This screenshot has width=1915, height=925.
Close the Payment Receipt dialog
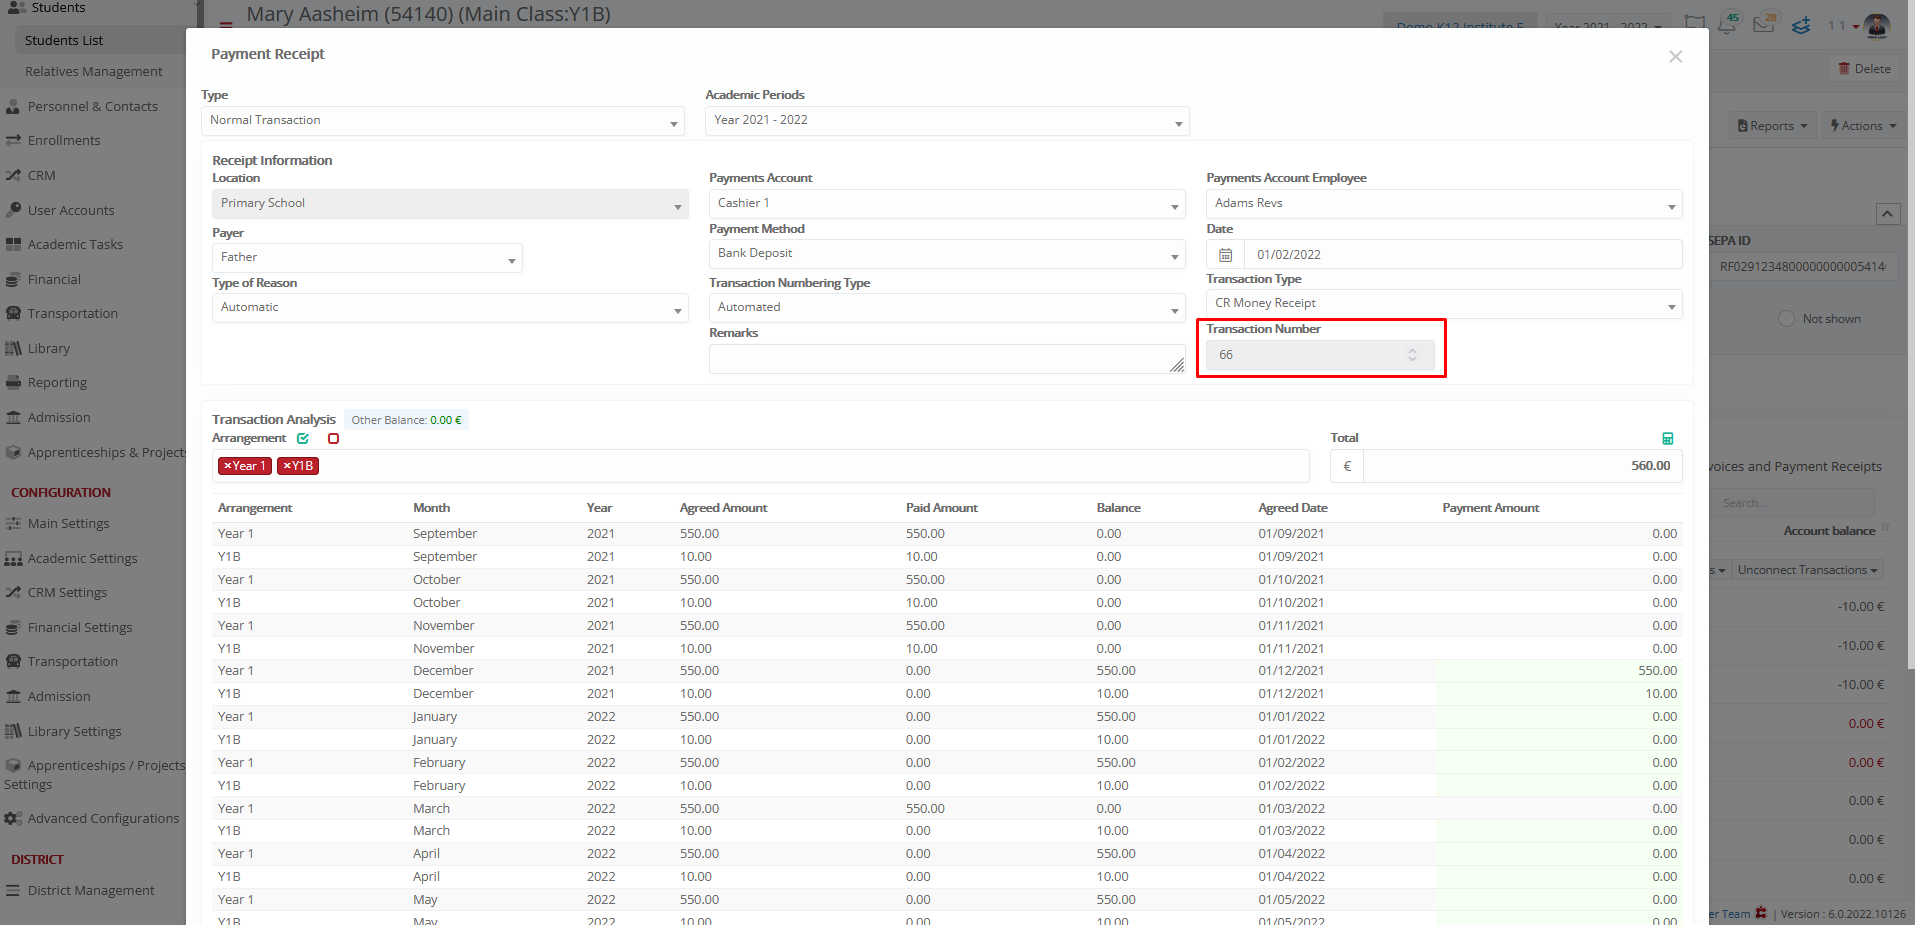1675,56
